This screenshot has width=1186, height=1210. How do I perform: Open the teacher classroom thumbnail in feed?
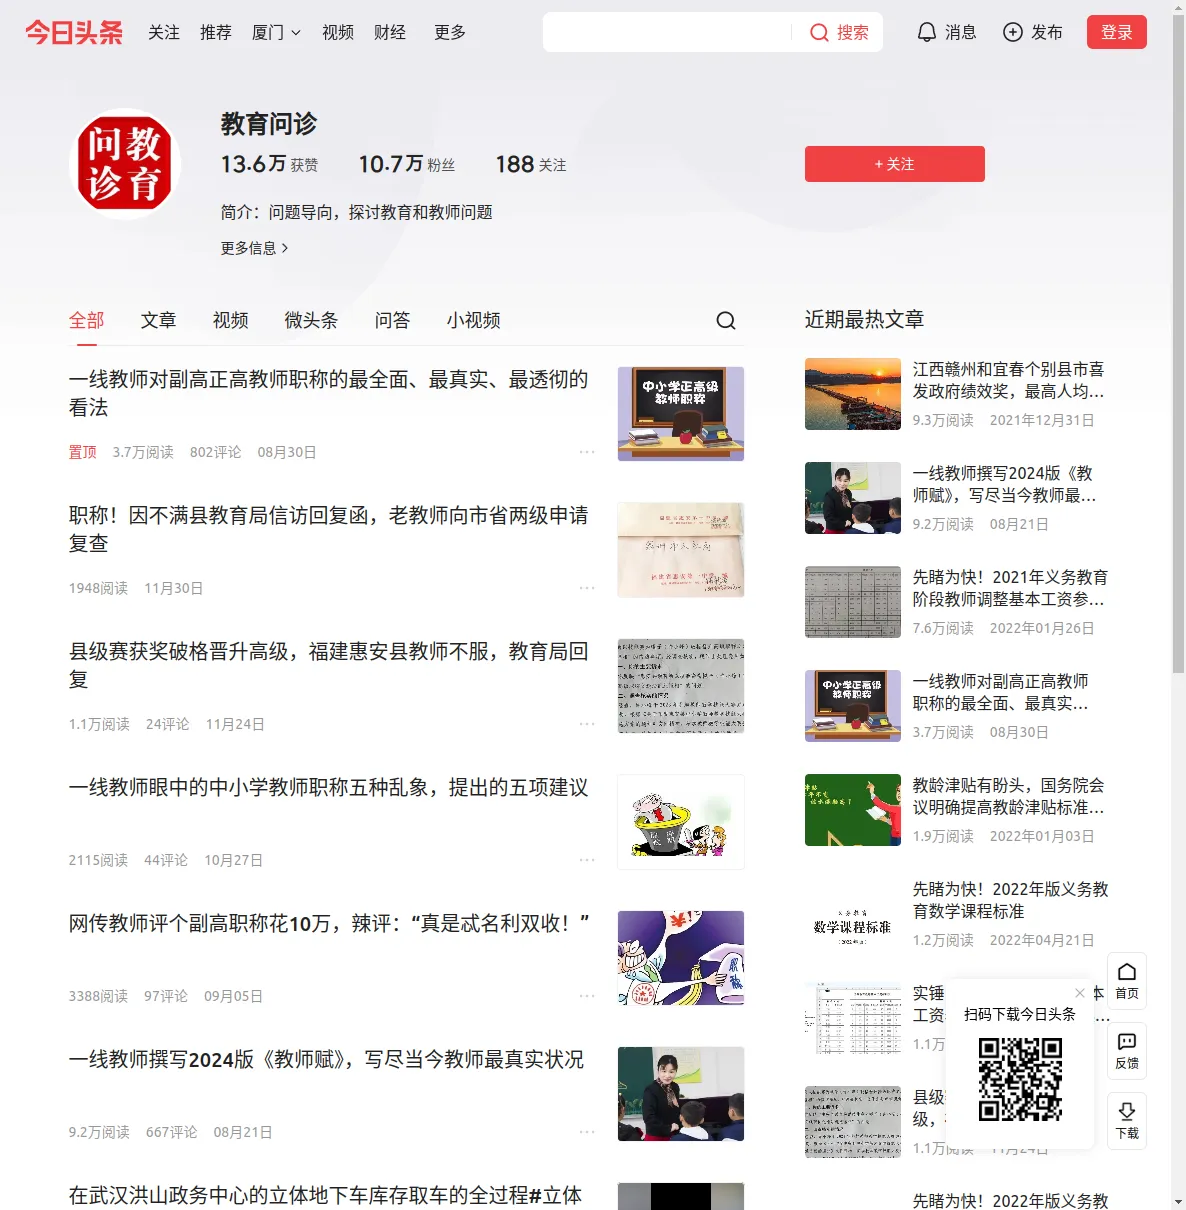coord(681,1094)
